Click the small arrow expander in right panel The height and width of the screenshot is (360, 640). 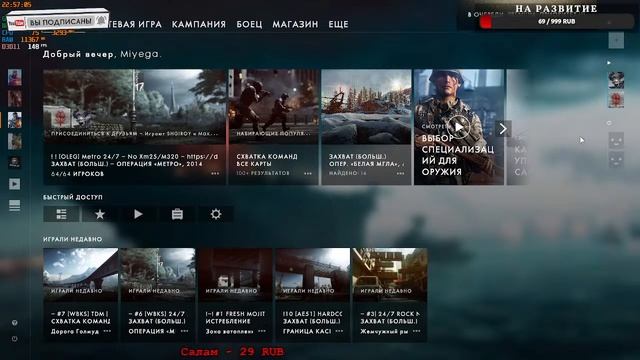click(609, 63)
